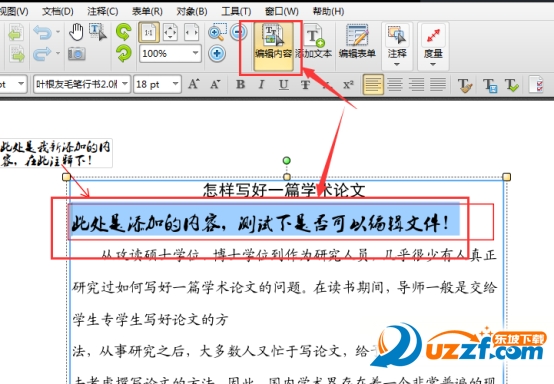
Task: Toggle bold formatting
Action: point(241,84)
